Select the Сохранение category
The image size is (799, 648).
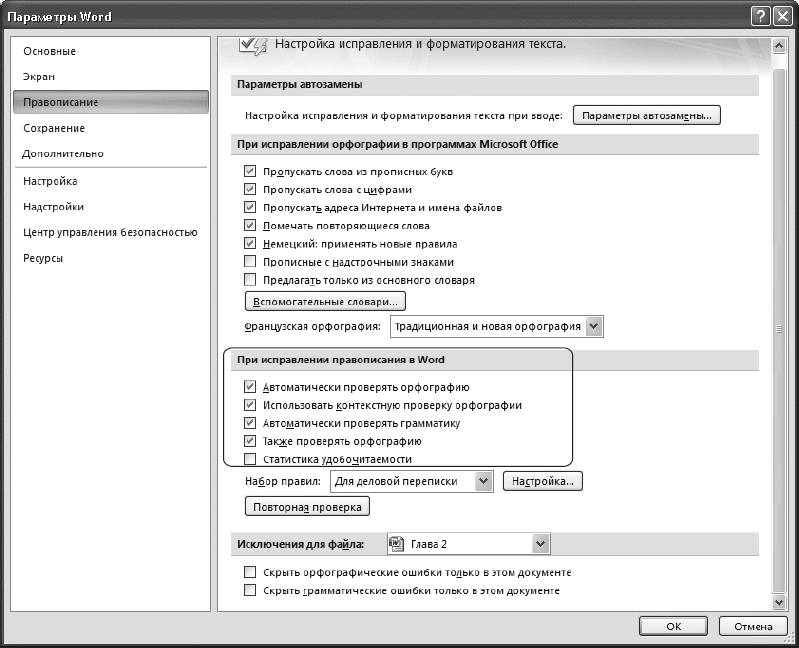click(54, 128)
